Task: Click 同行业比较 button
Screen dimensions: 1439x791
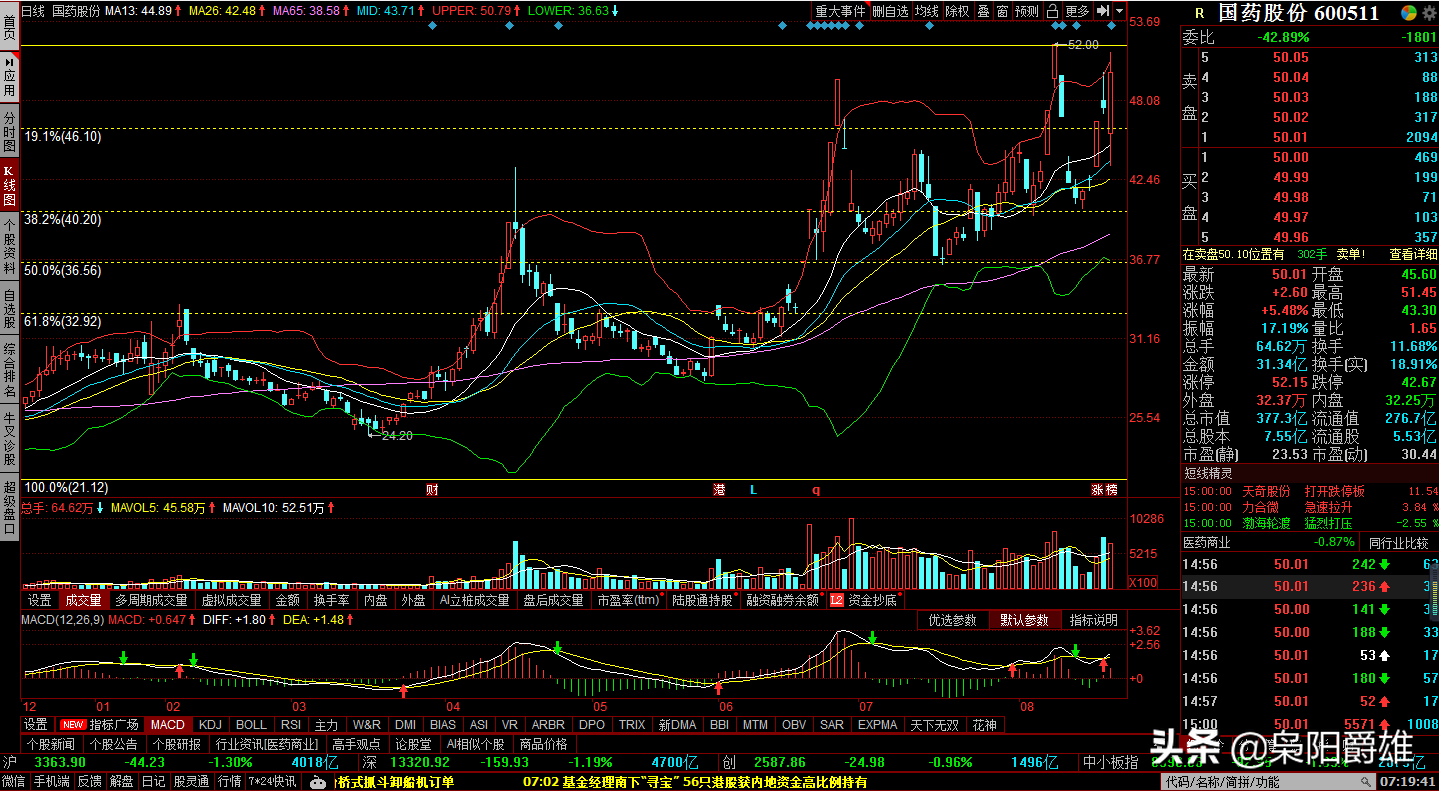Action: coord(1398,542)
